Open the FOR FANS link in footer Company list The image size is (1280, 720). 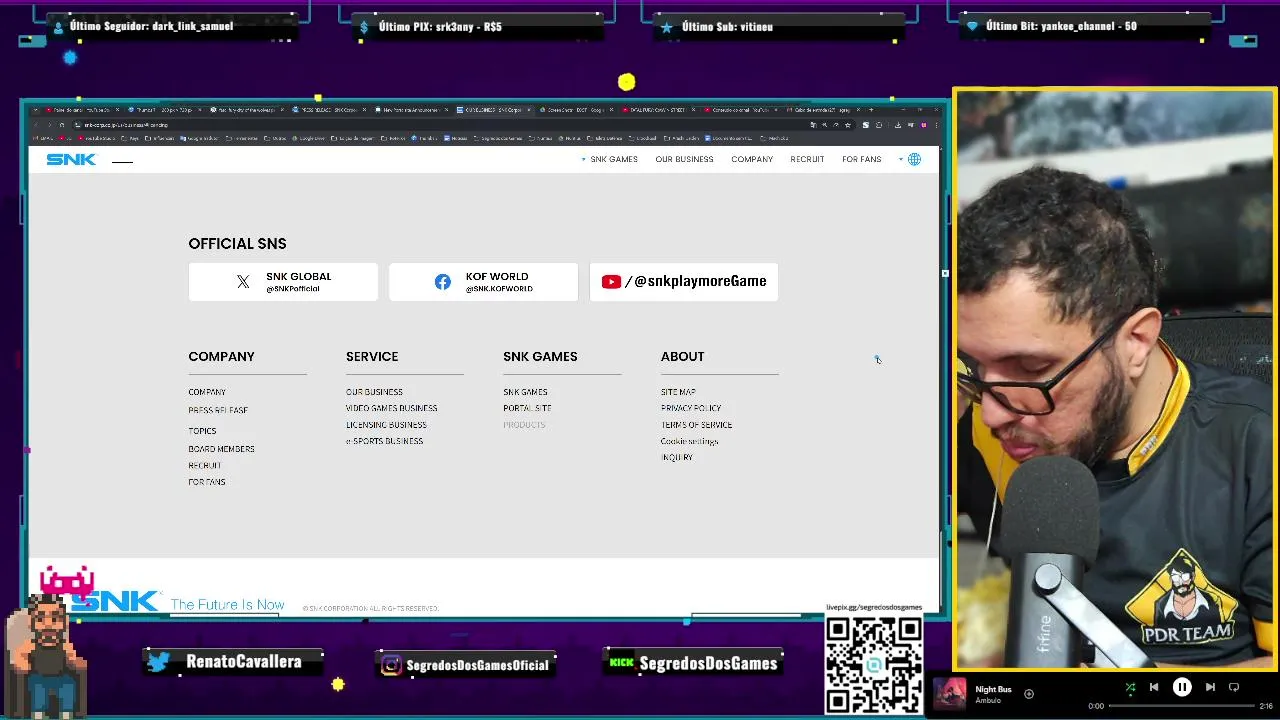click(x=207, y=482)
